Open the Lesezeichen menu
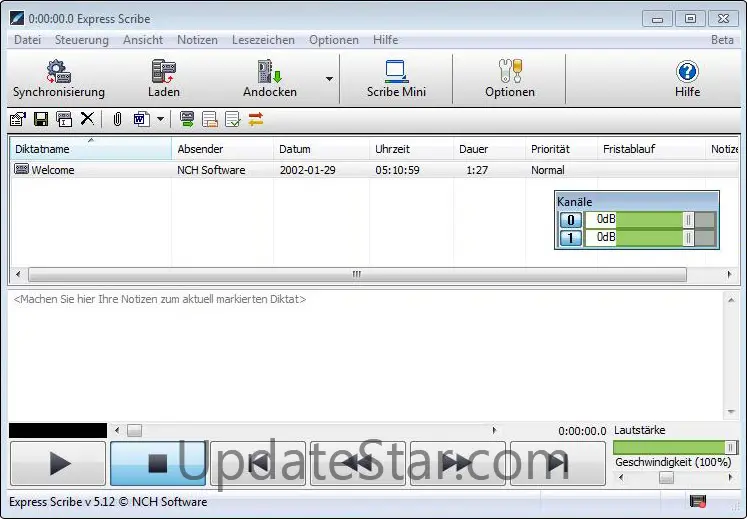The width and height of the screenshot is (747, 519). (263, 40)
